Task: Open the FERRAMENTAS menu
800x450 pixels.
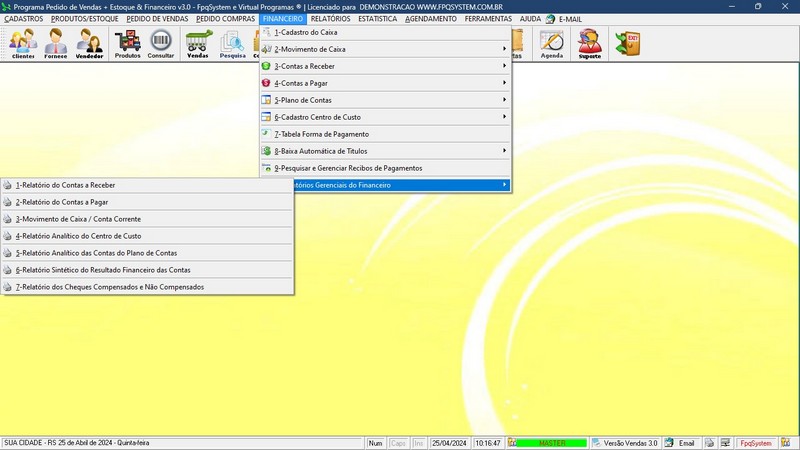Action: pos(488,19)
